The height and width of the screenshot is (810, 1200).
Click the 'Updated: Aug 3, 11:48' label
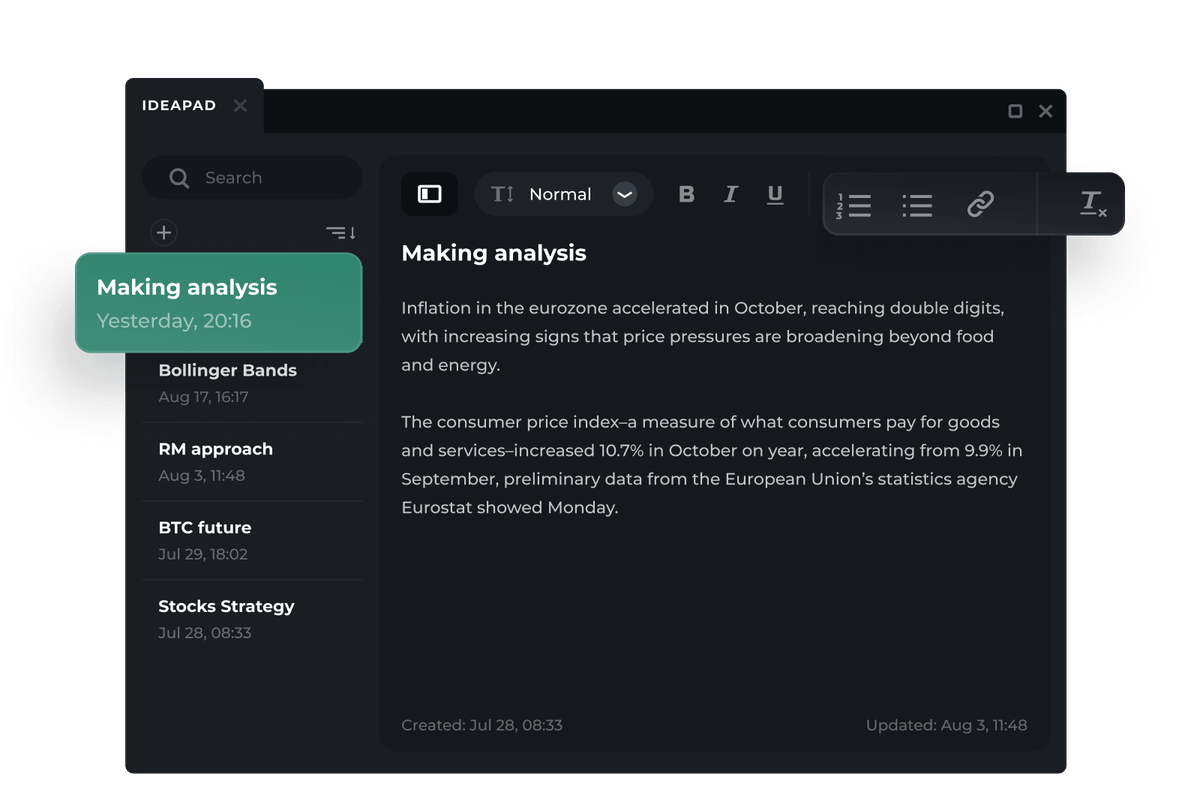pos(946,725)
